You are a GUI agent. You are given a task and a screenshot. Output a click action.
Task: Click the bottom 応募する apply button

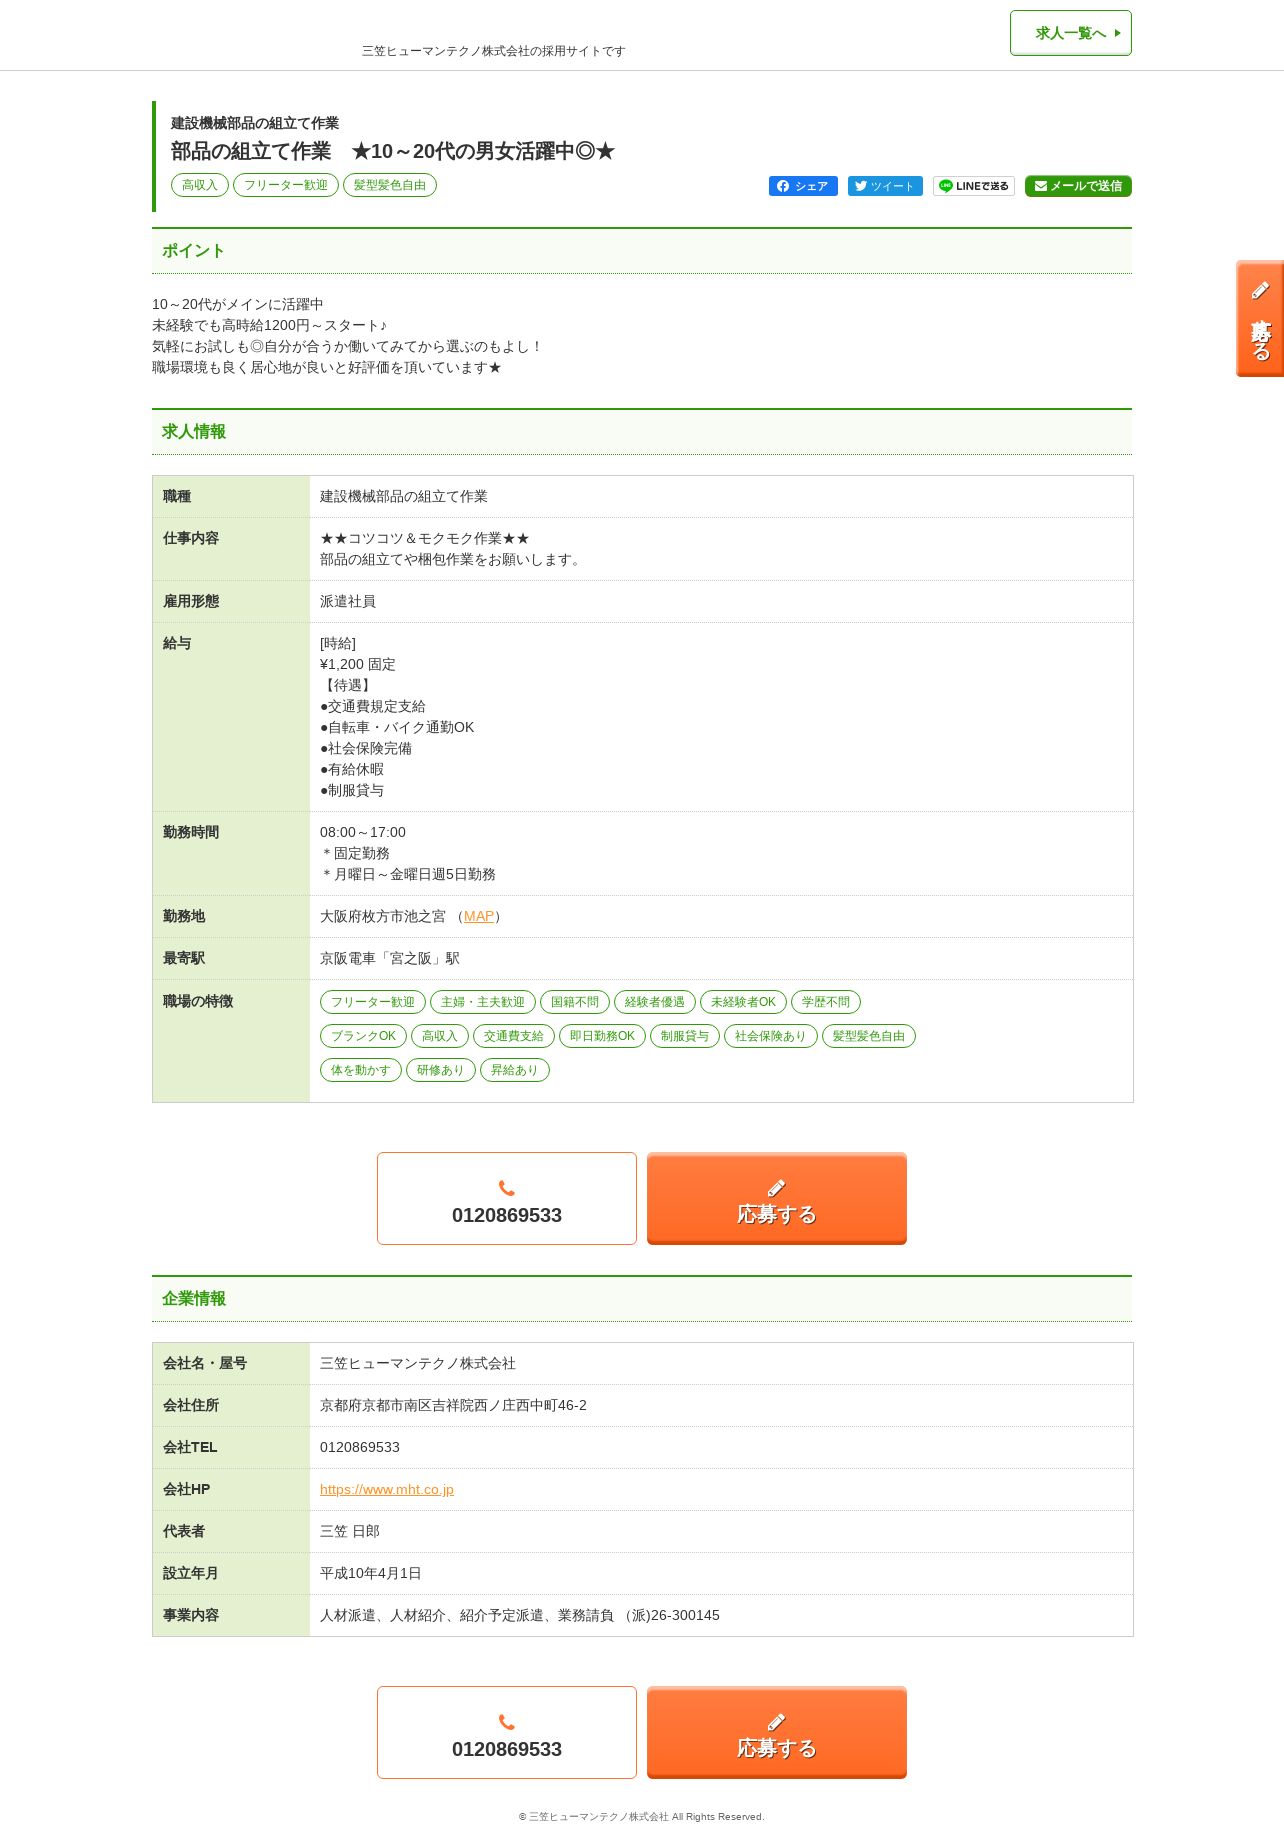pos(777,1732)
